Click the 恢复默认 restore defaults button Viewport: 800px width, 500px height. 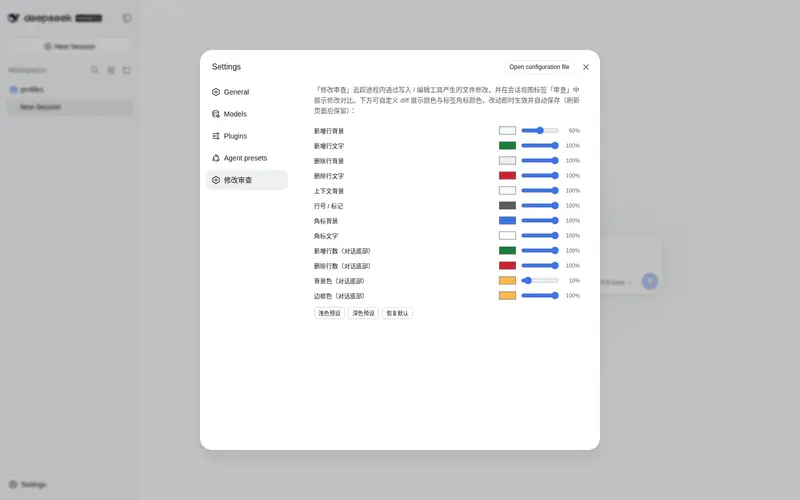coord(397,313)
